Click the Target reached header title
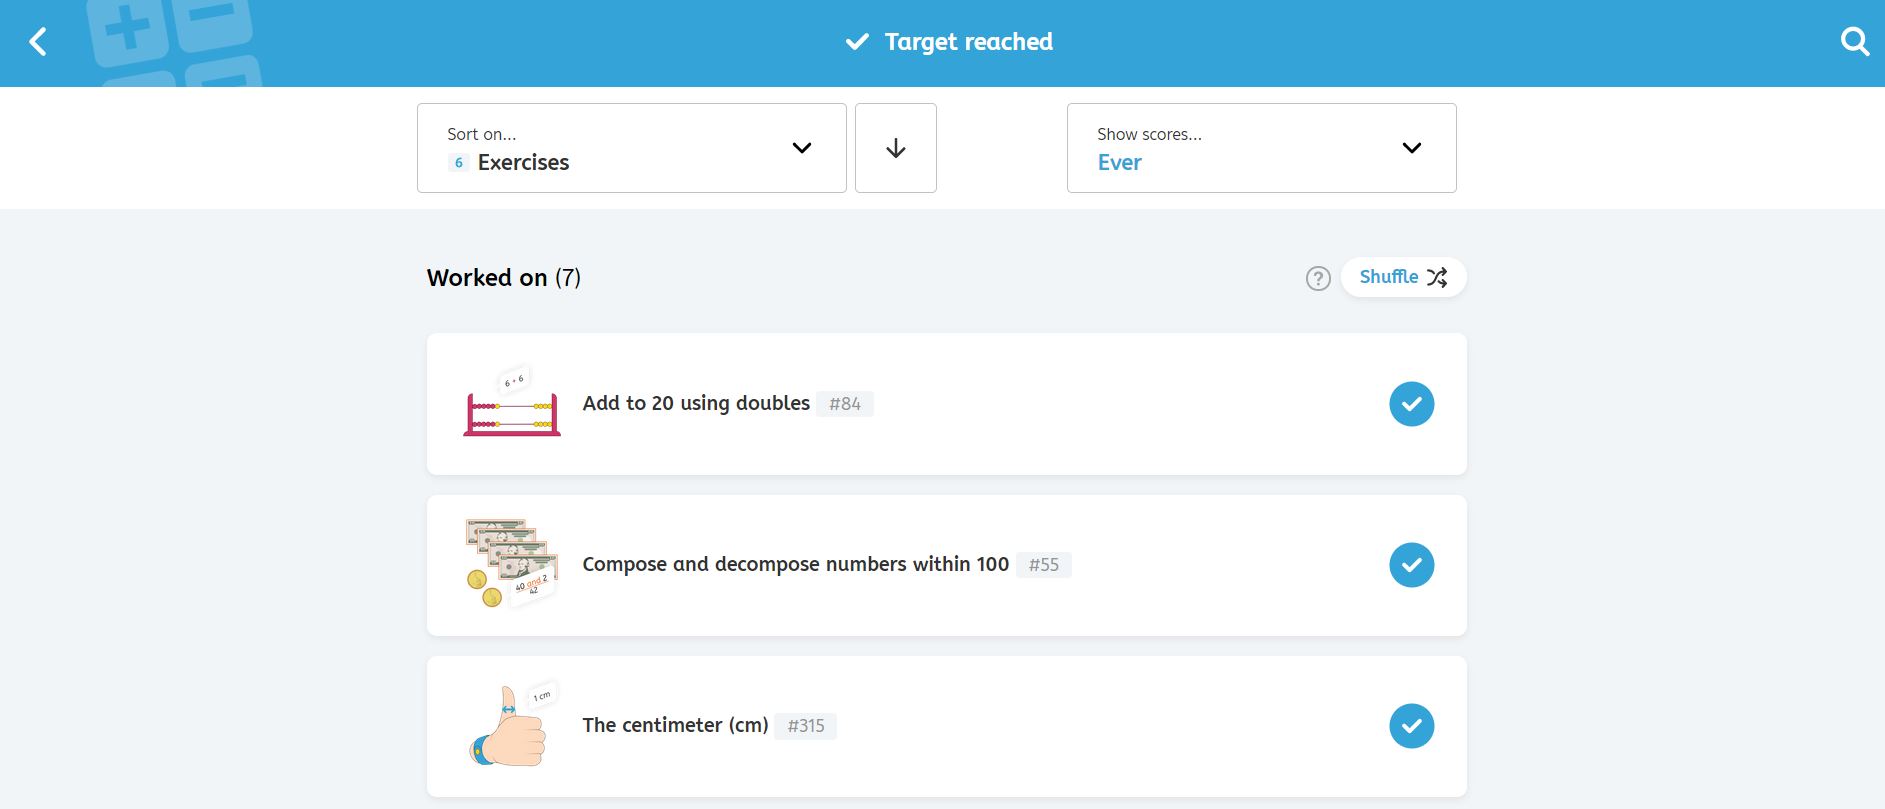The height and width of the screenshot is (809, 1885). tap(967, 42)
